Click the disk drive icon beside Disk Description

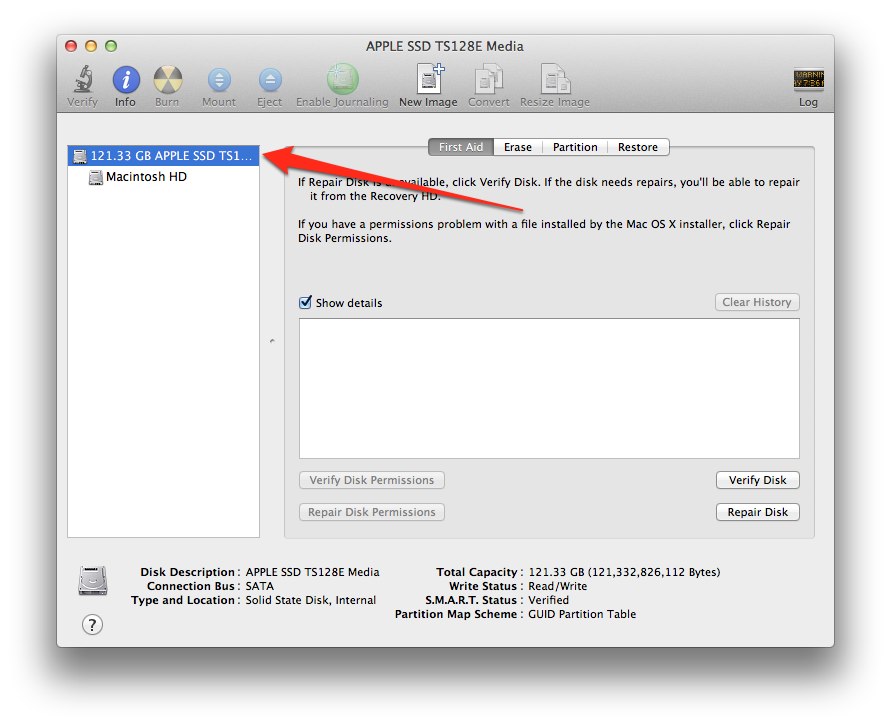[93, 580]
